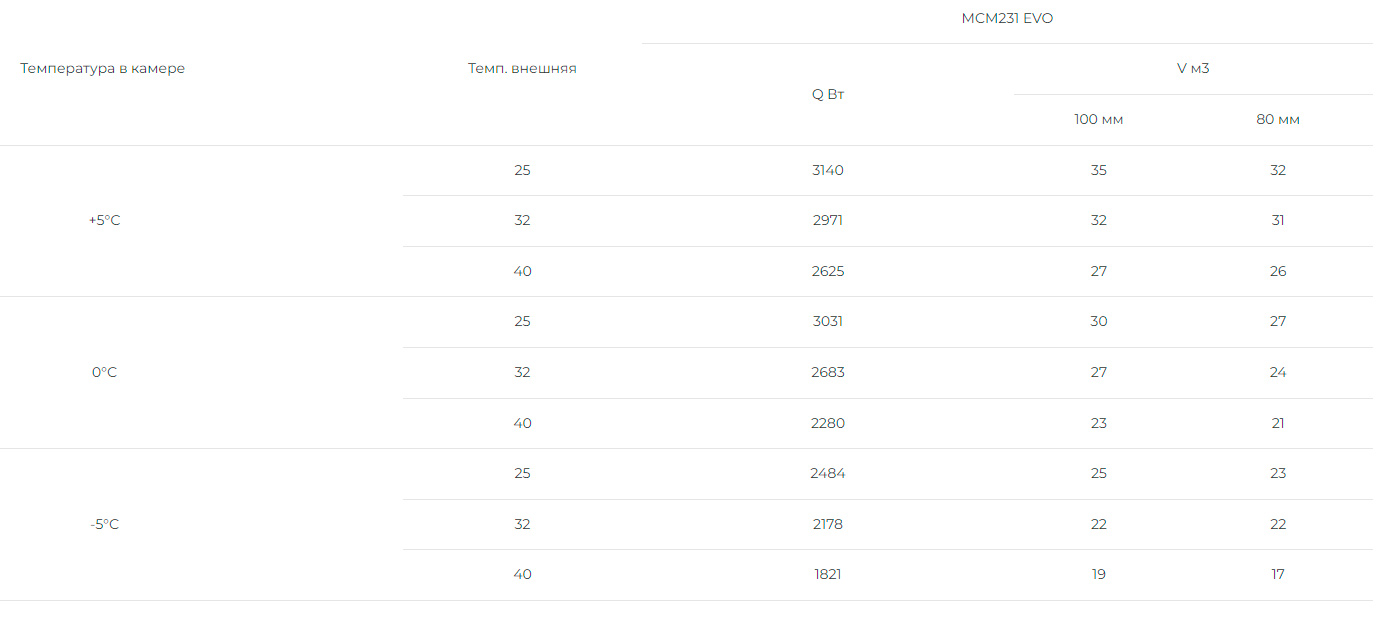Screen dimensions: 1380x632
Task: Select the MCM231 EVO model header
Action: click(x=1007, y=19)
